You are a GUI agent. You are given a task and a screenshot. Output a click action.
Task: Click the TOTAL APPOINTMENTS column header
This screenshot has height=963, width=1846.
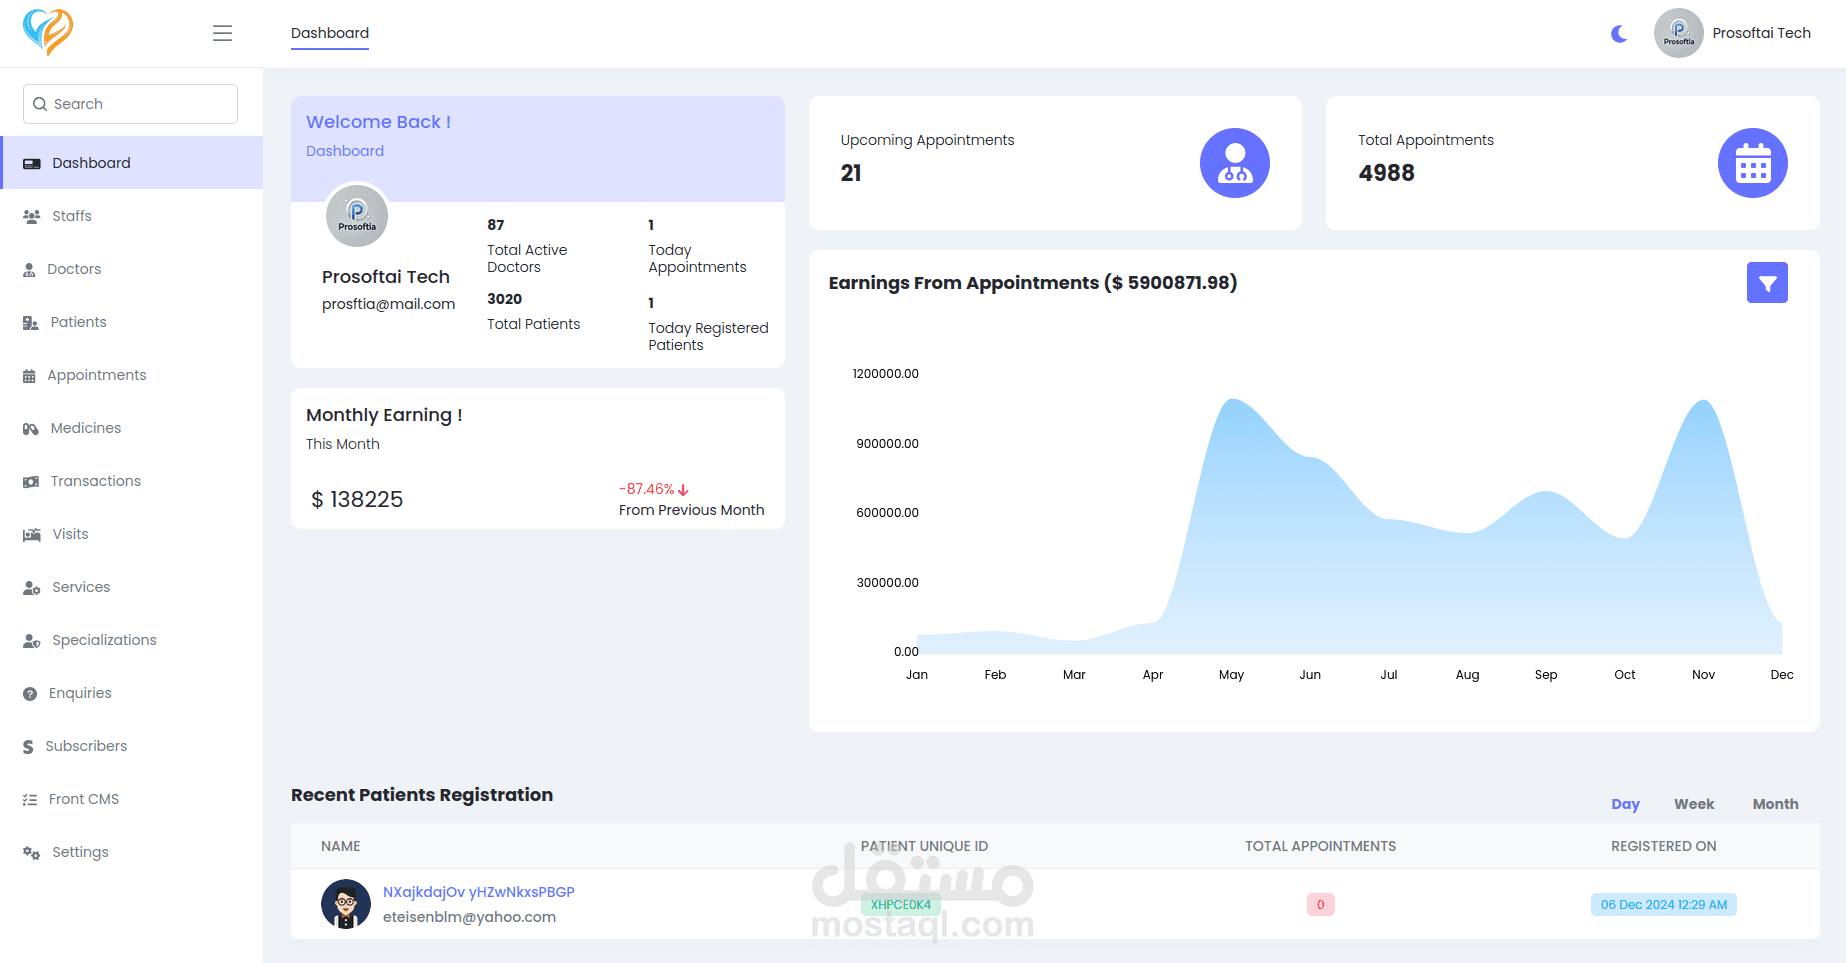1320,846
